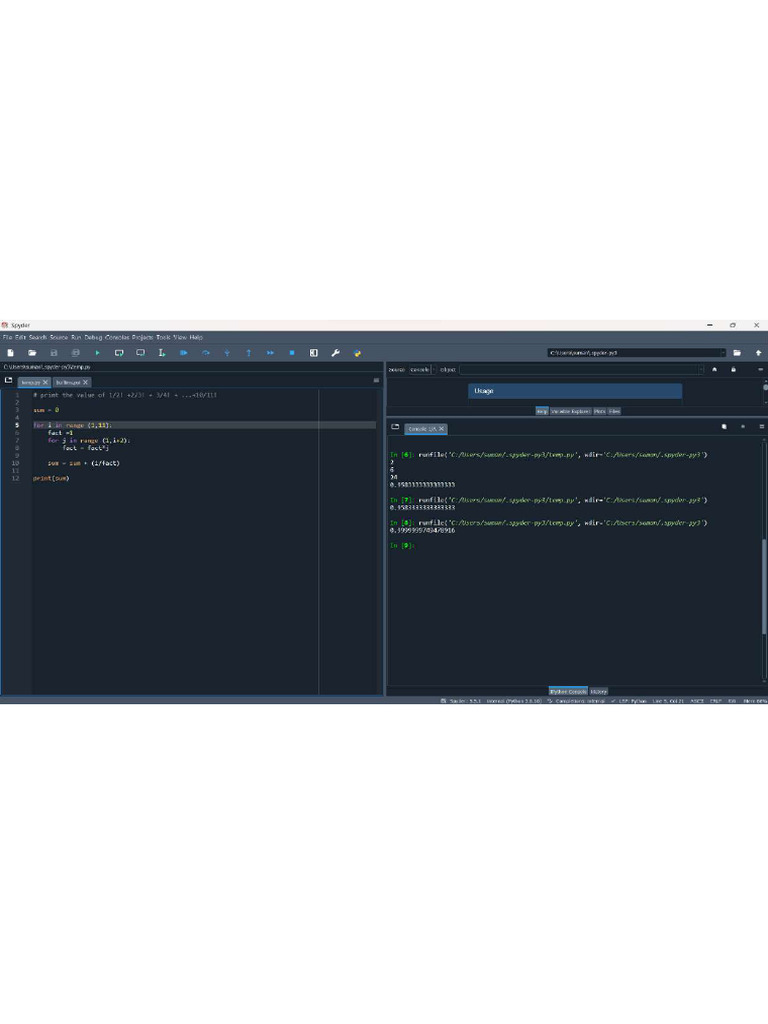Open the Debug menu
The height and width of the screenshot is (1024, 768).
coord(93,338)
